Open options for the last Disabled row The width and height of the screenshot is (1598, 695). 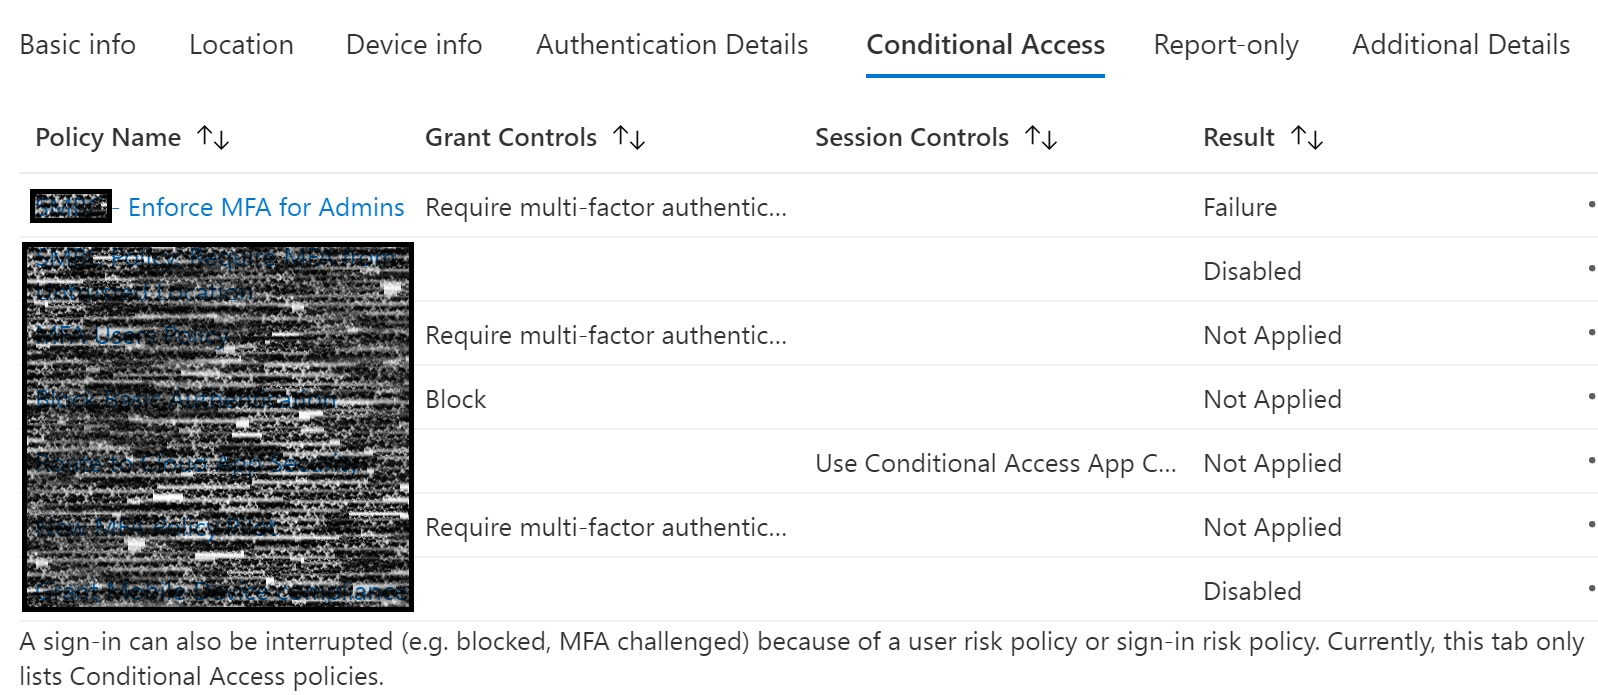(1588, 588)
